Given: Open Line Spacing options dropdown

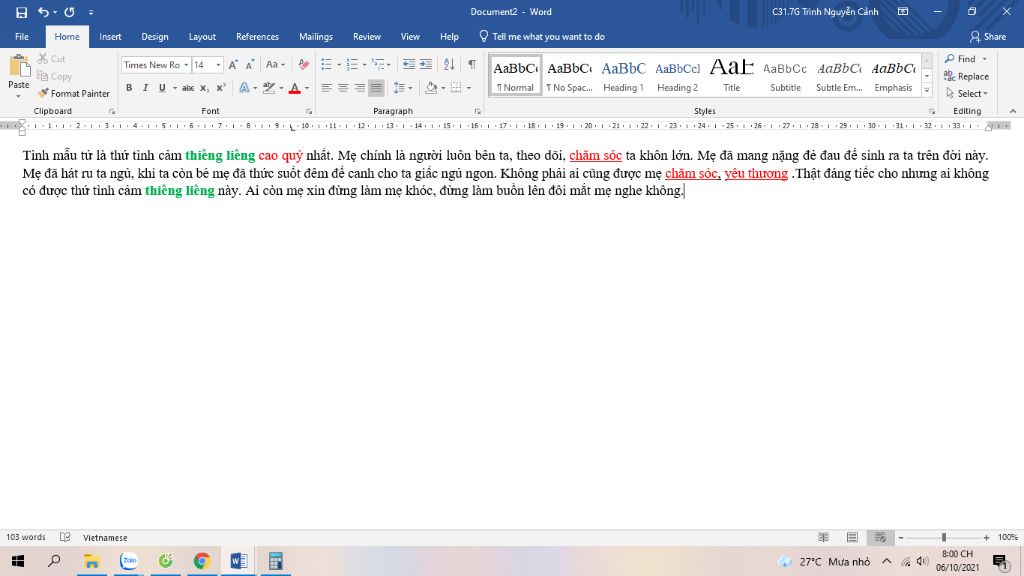Looking at the screenshot, I should [402, 88].
